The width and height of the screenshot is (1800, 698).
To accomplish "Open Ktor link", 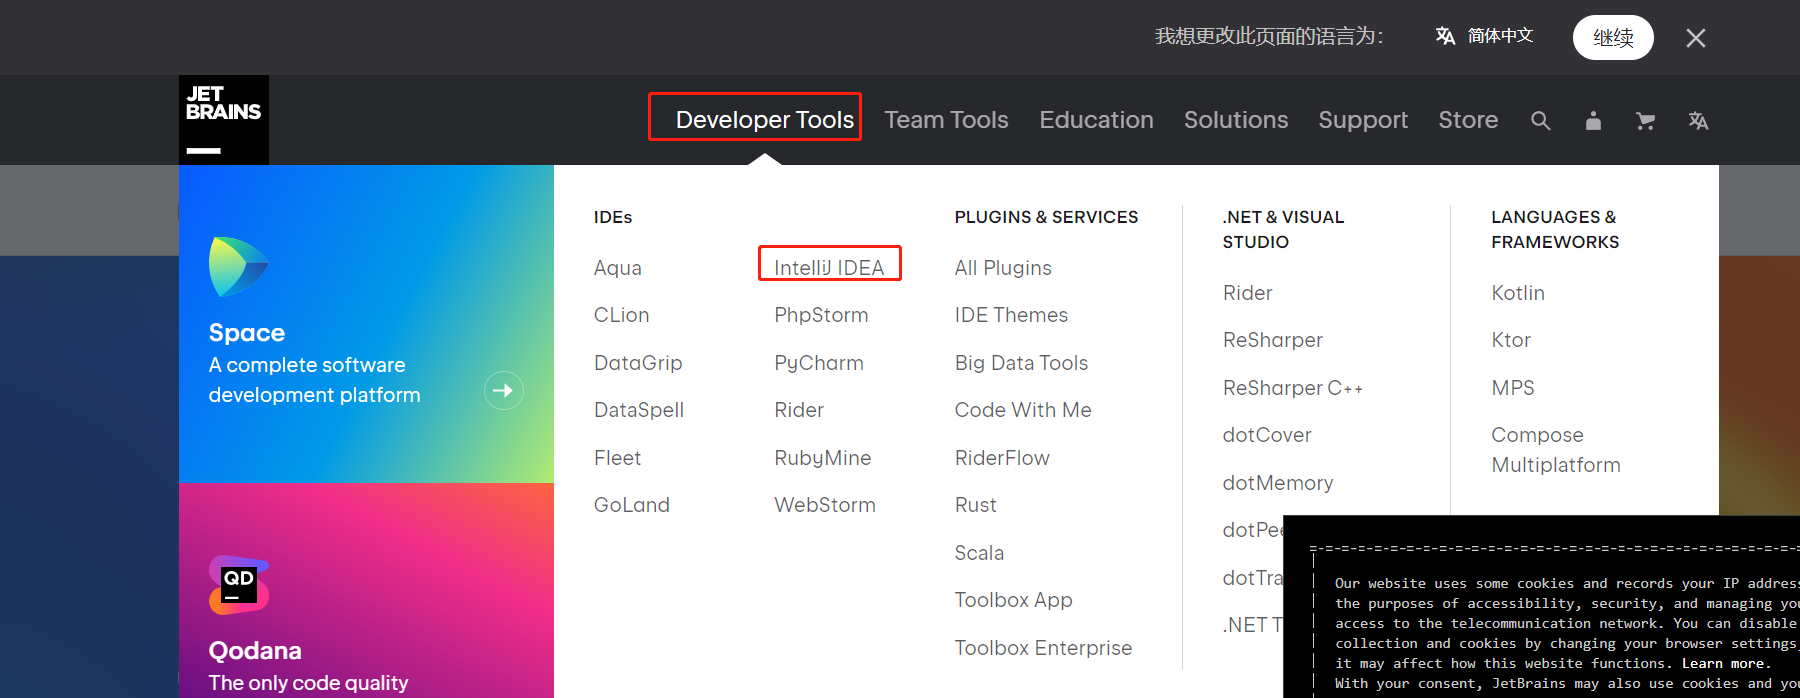I will pos(1511,340).
